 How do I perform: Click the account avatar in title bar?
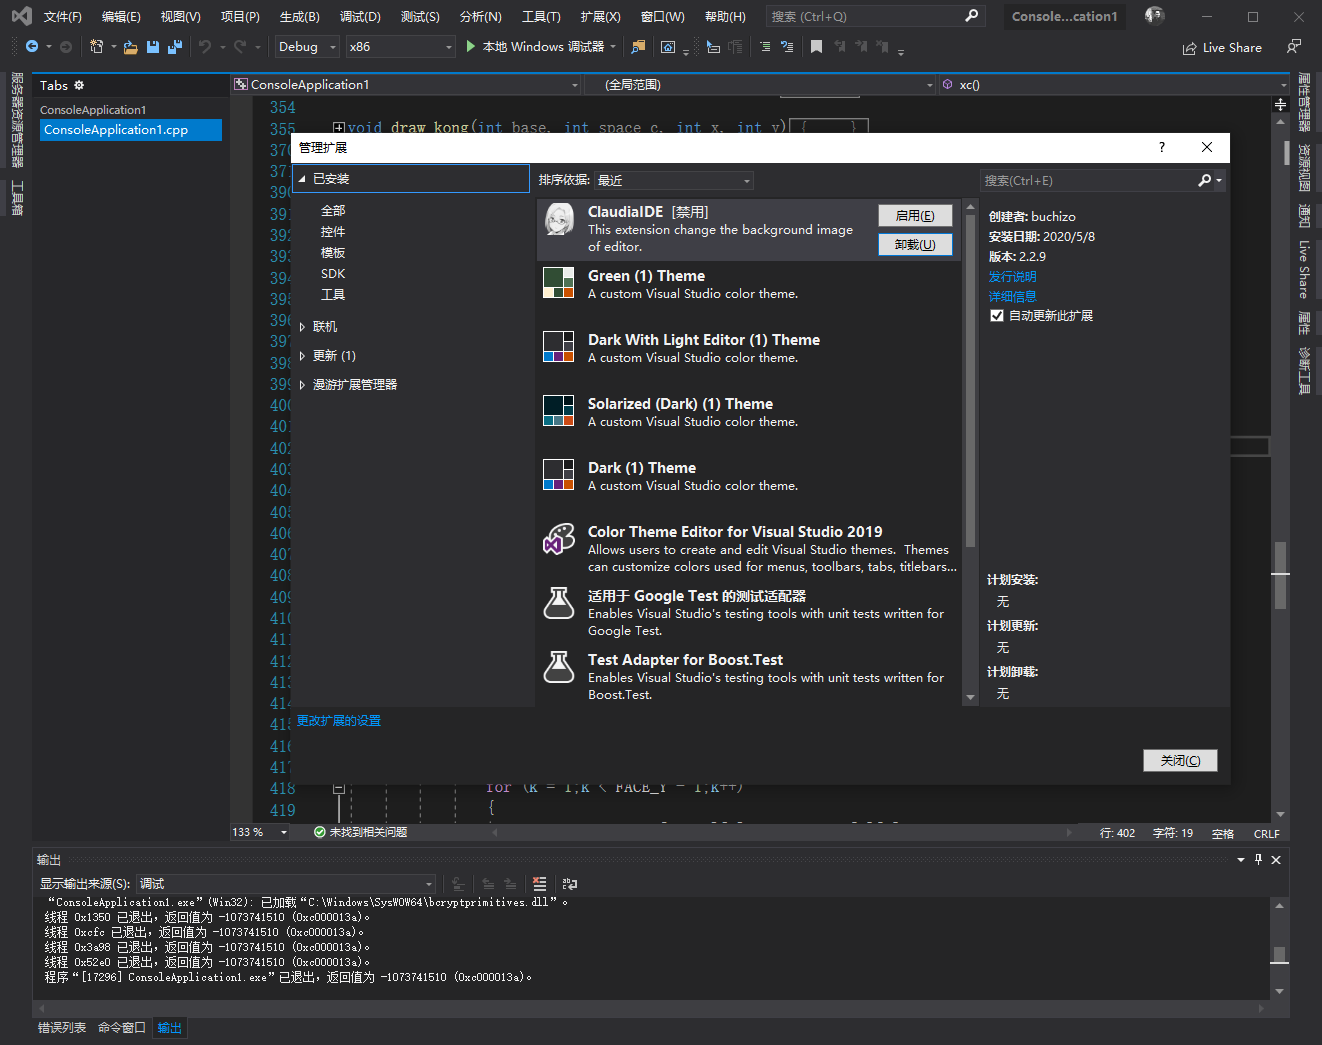tap(1155, 16)
